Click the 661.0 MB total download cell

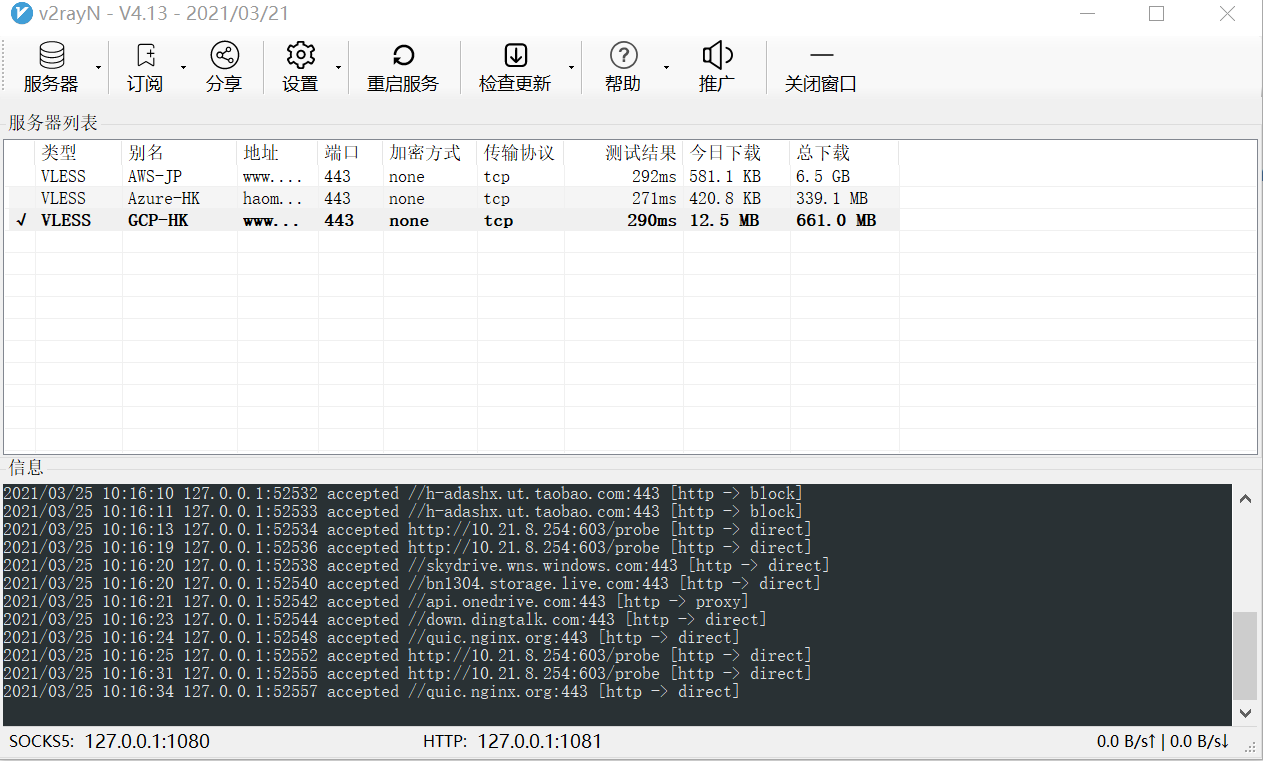click(836, 221)
